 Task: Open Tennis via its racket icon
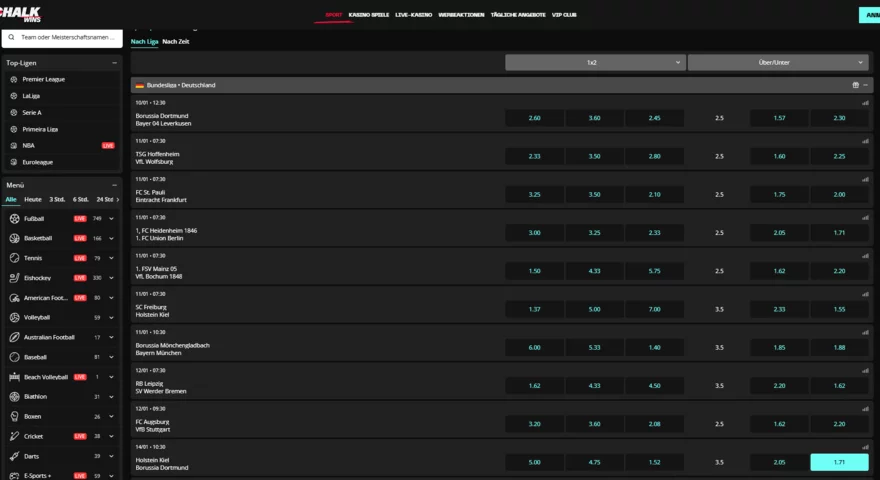tap(15, 258)
